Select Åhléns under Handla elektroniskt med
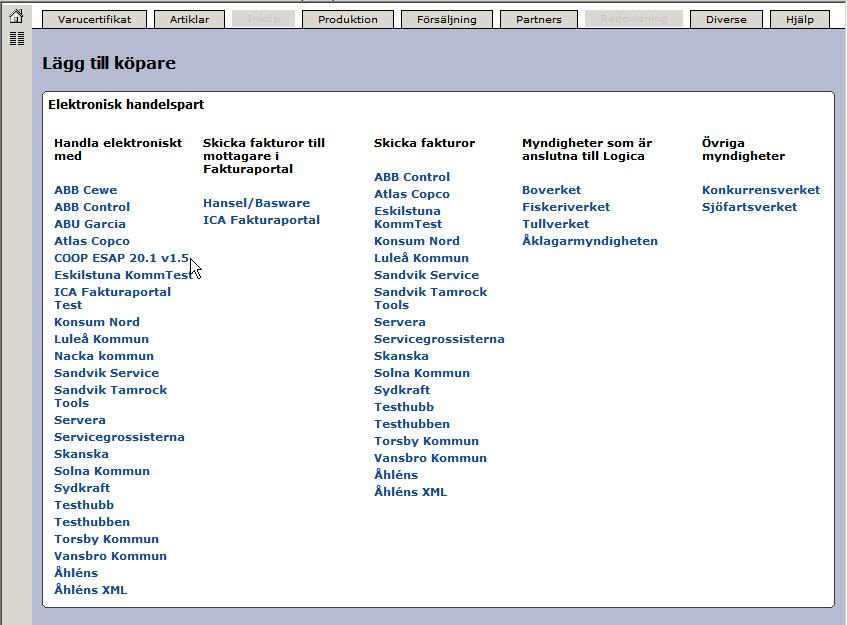Image resolution: width=848 pixels, height=625 pixels. (x=76, y=573)
